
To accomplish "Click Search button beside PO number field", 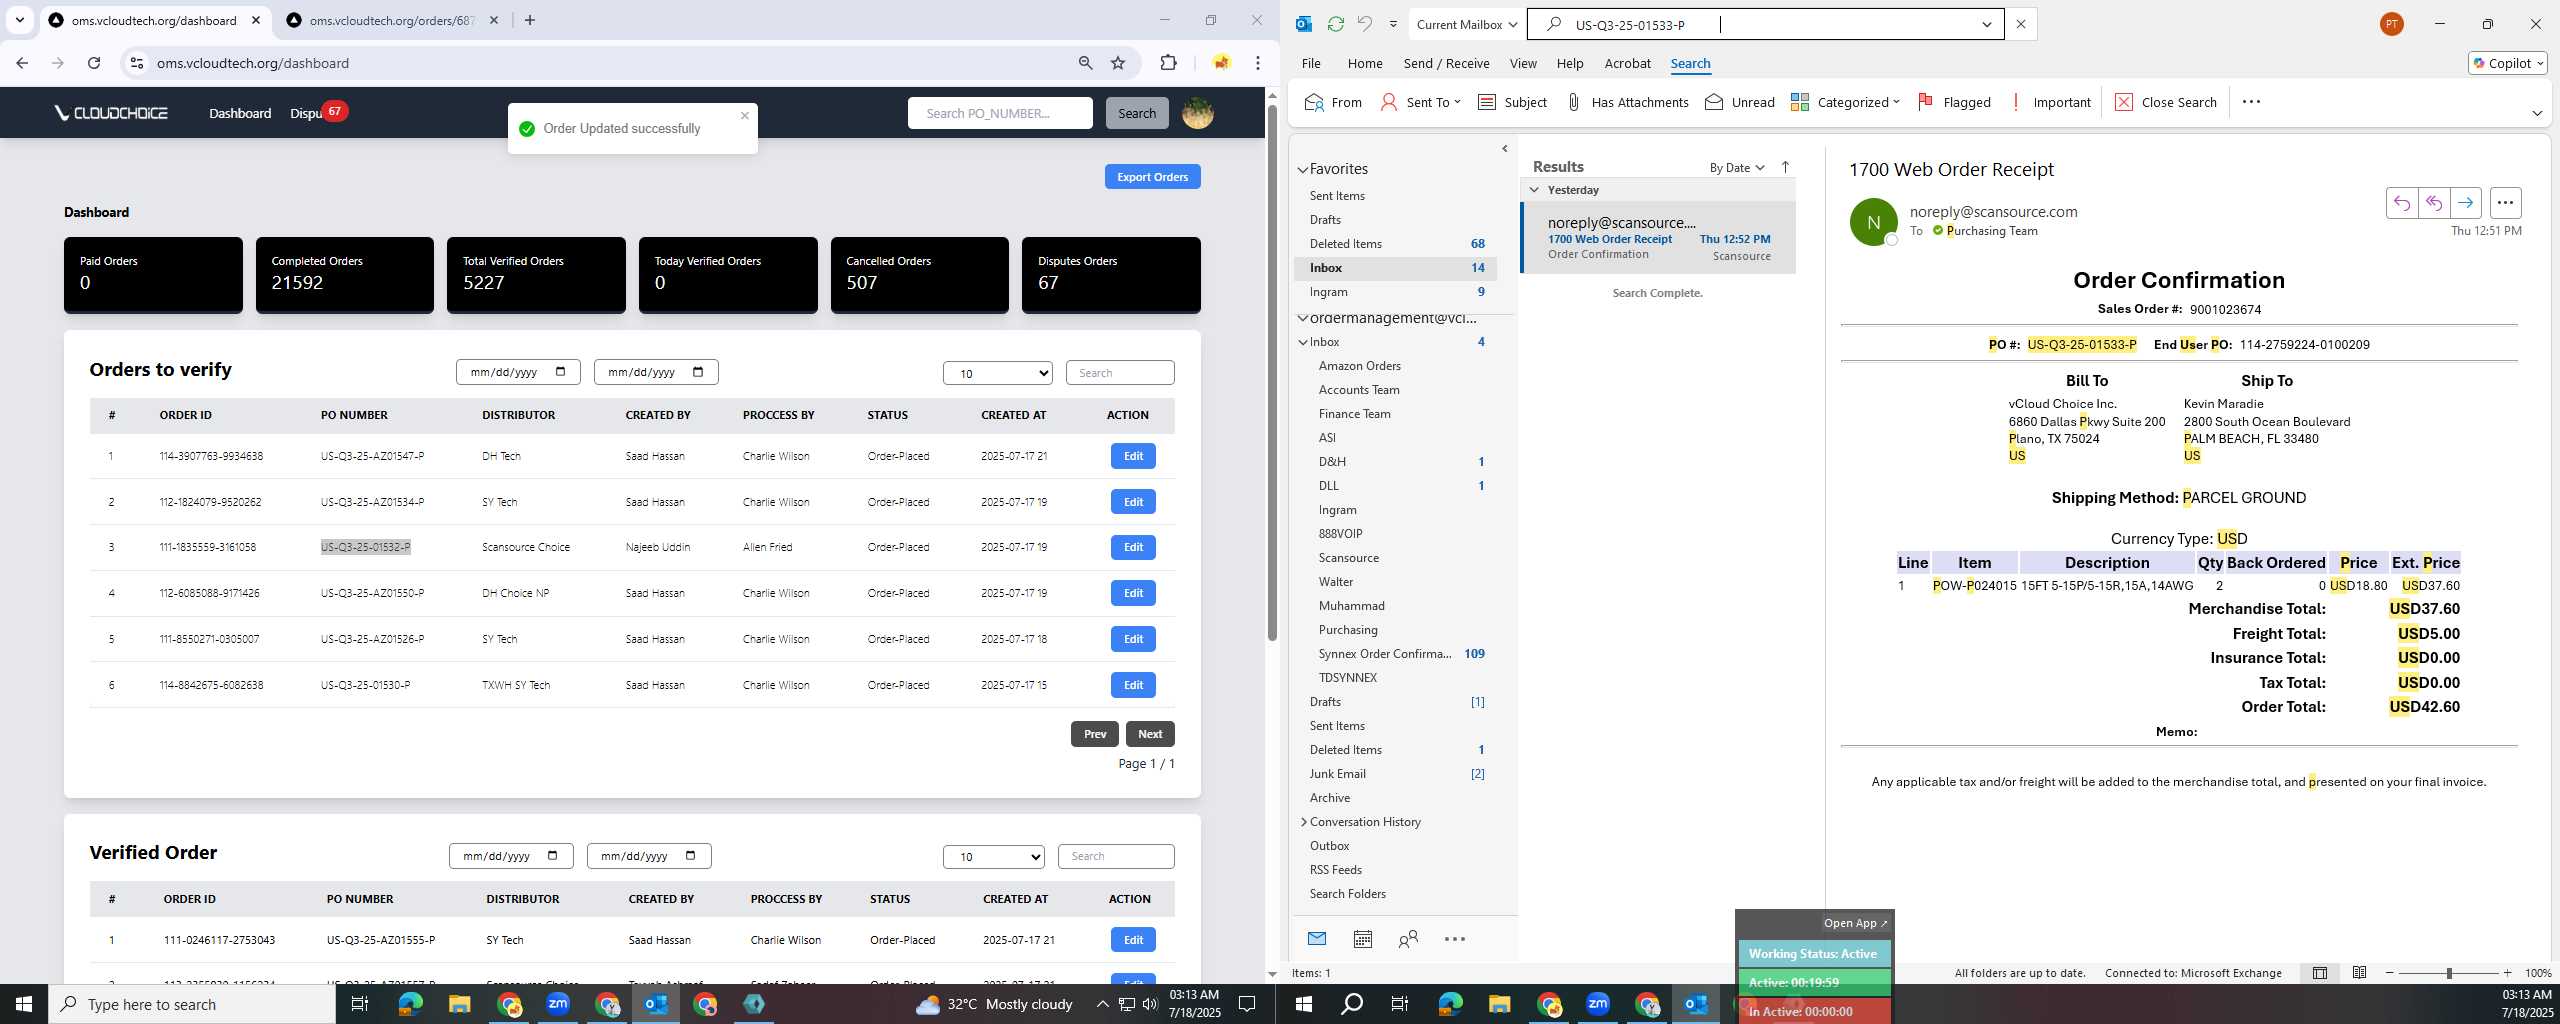I will 1137,113.
